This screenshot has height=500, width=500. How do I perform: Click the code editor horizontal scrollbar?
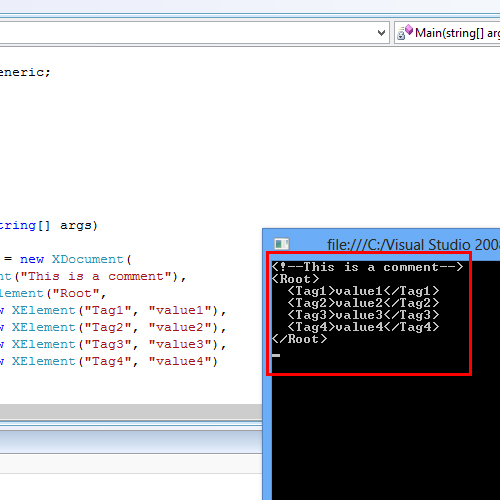tap(131, 412)
